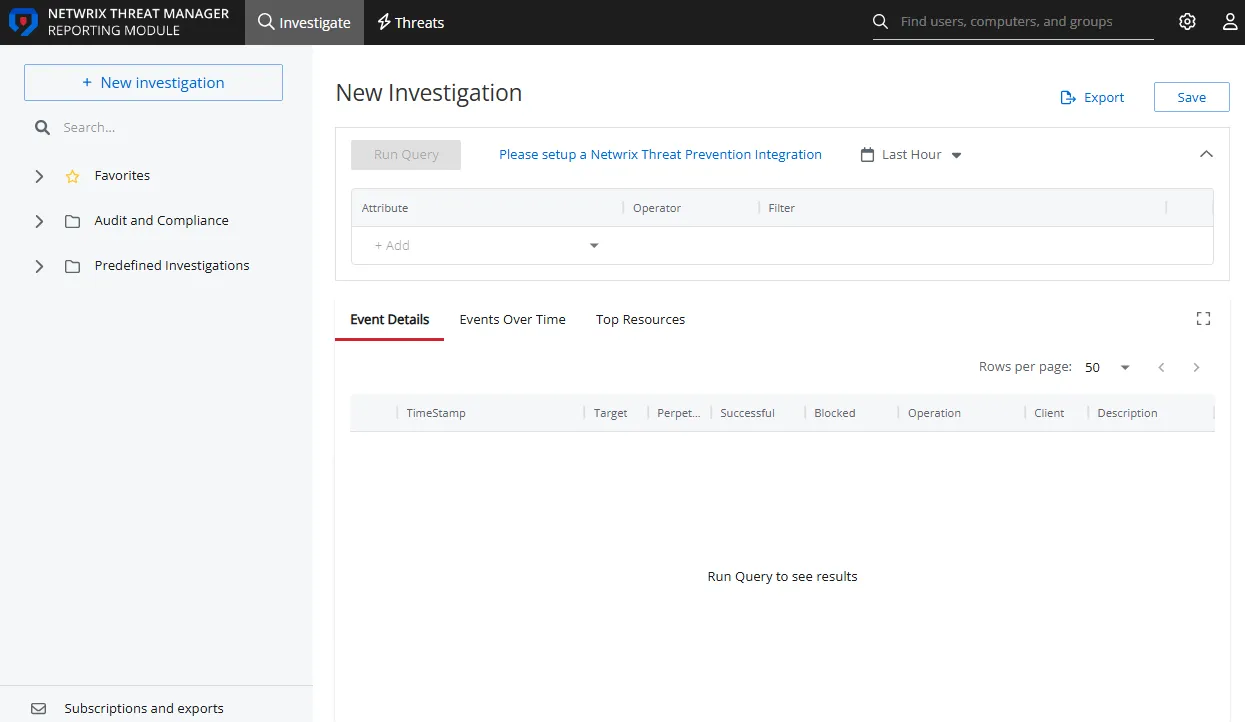Click the Run Query to see results text

782,577
